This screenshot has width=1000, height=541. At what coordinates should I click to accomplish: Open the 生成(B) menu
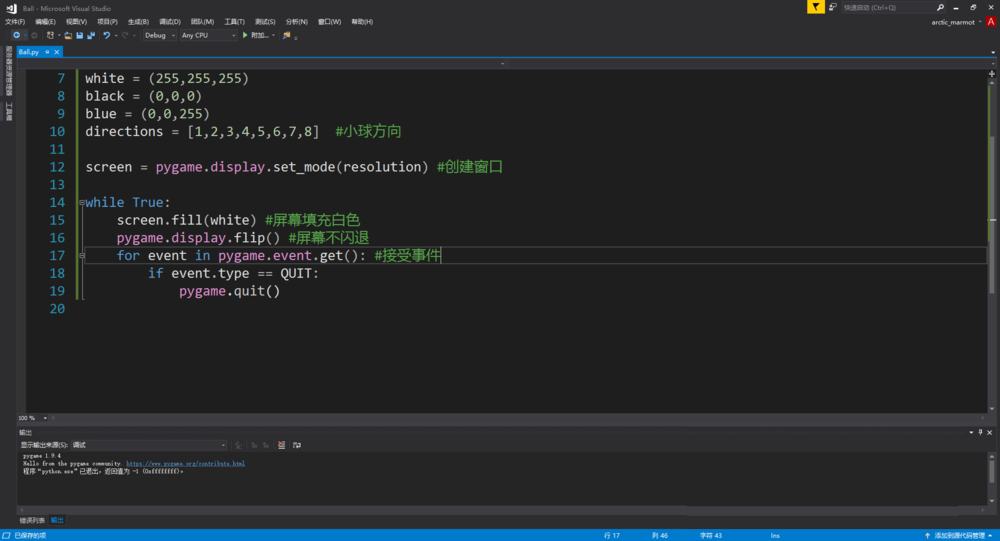click(x=138, y=22)
